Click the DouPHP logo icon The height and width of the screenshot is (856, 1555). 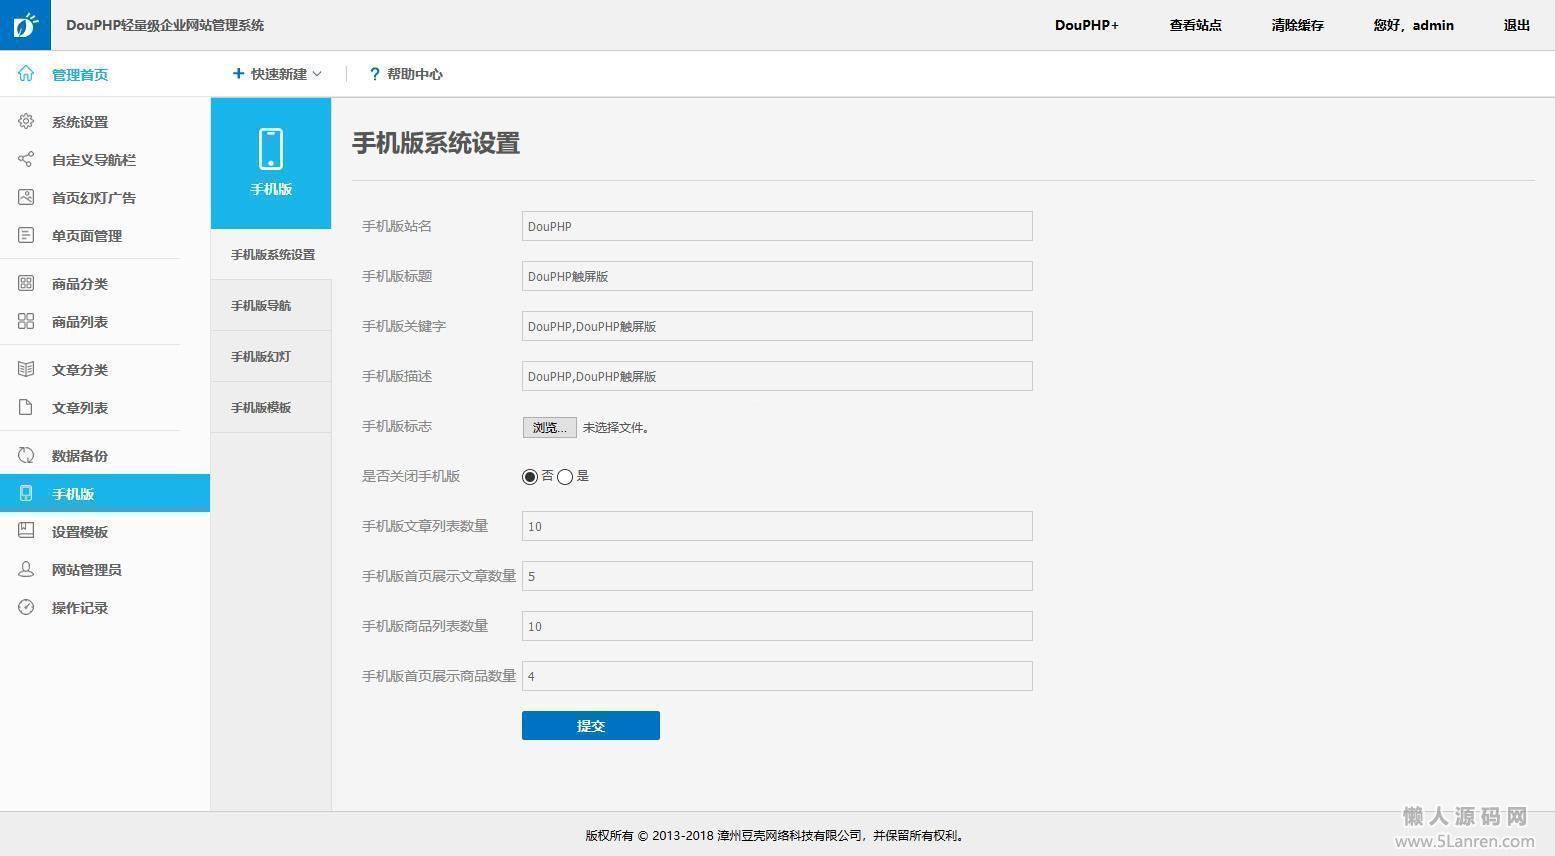point(25,25)
